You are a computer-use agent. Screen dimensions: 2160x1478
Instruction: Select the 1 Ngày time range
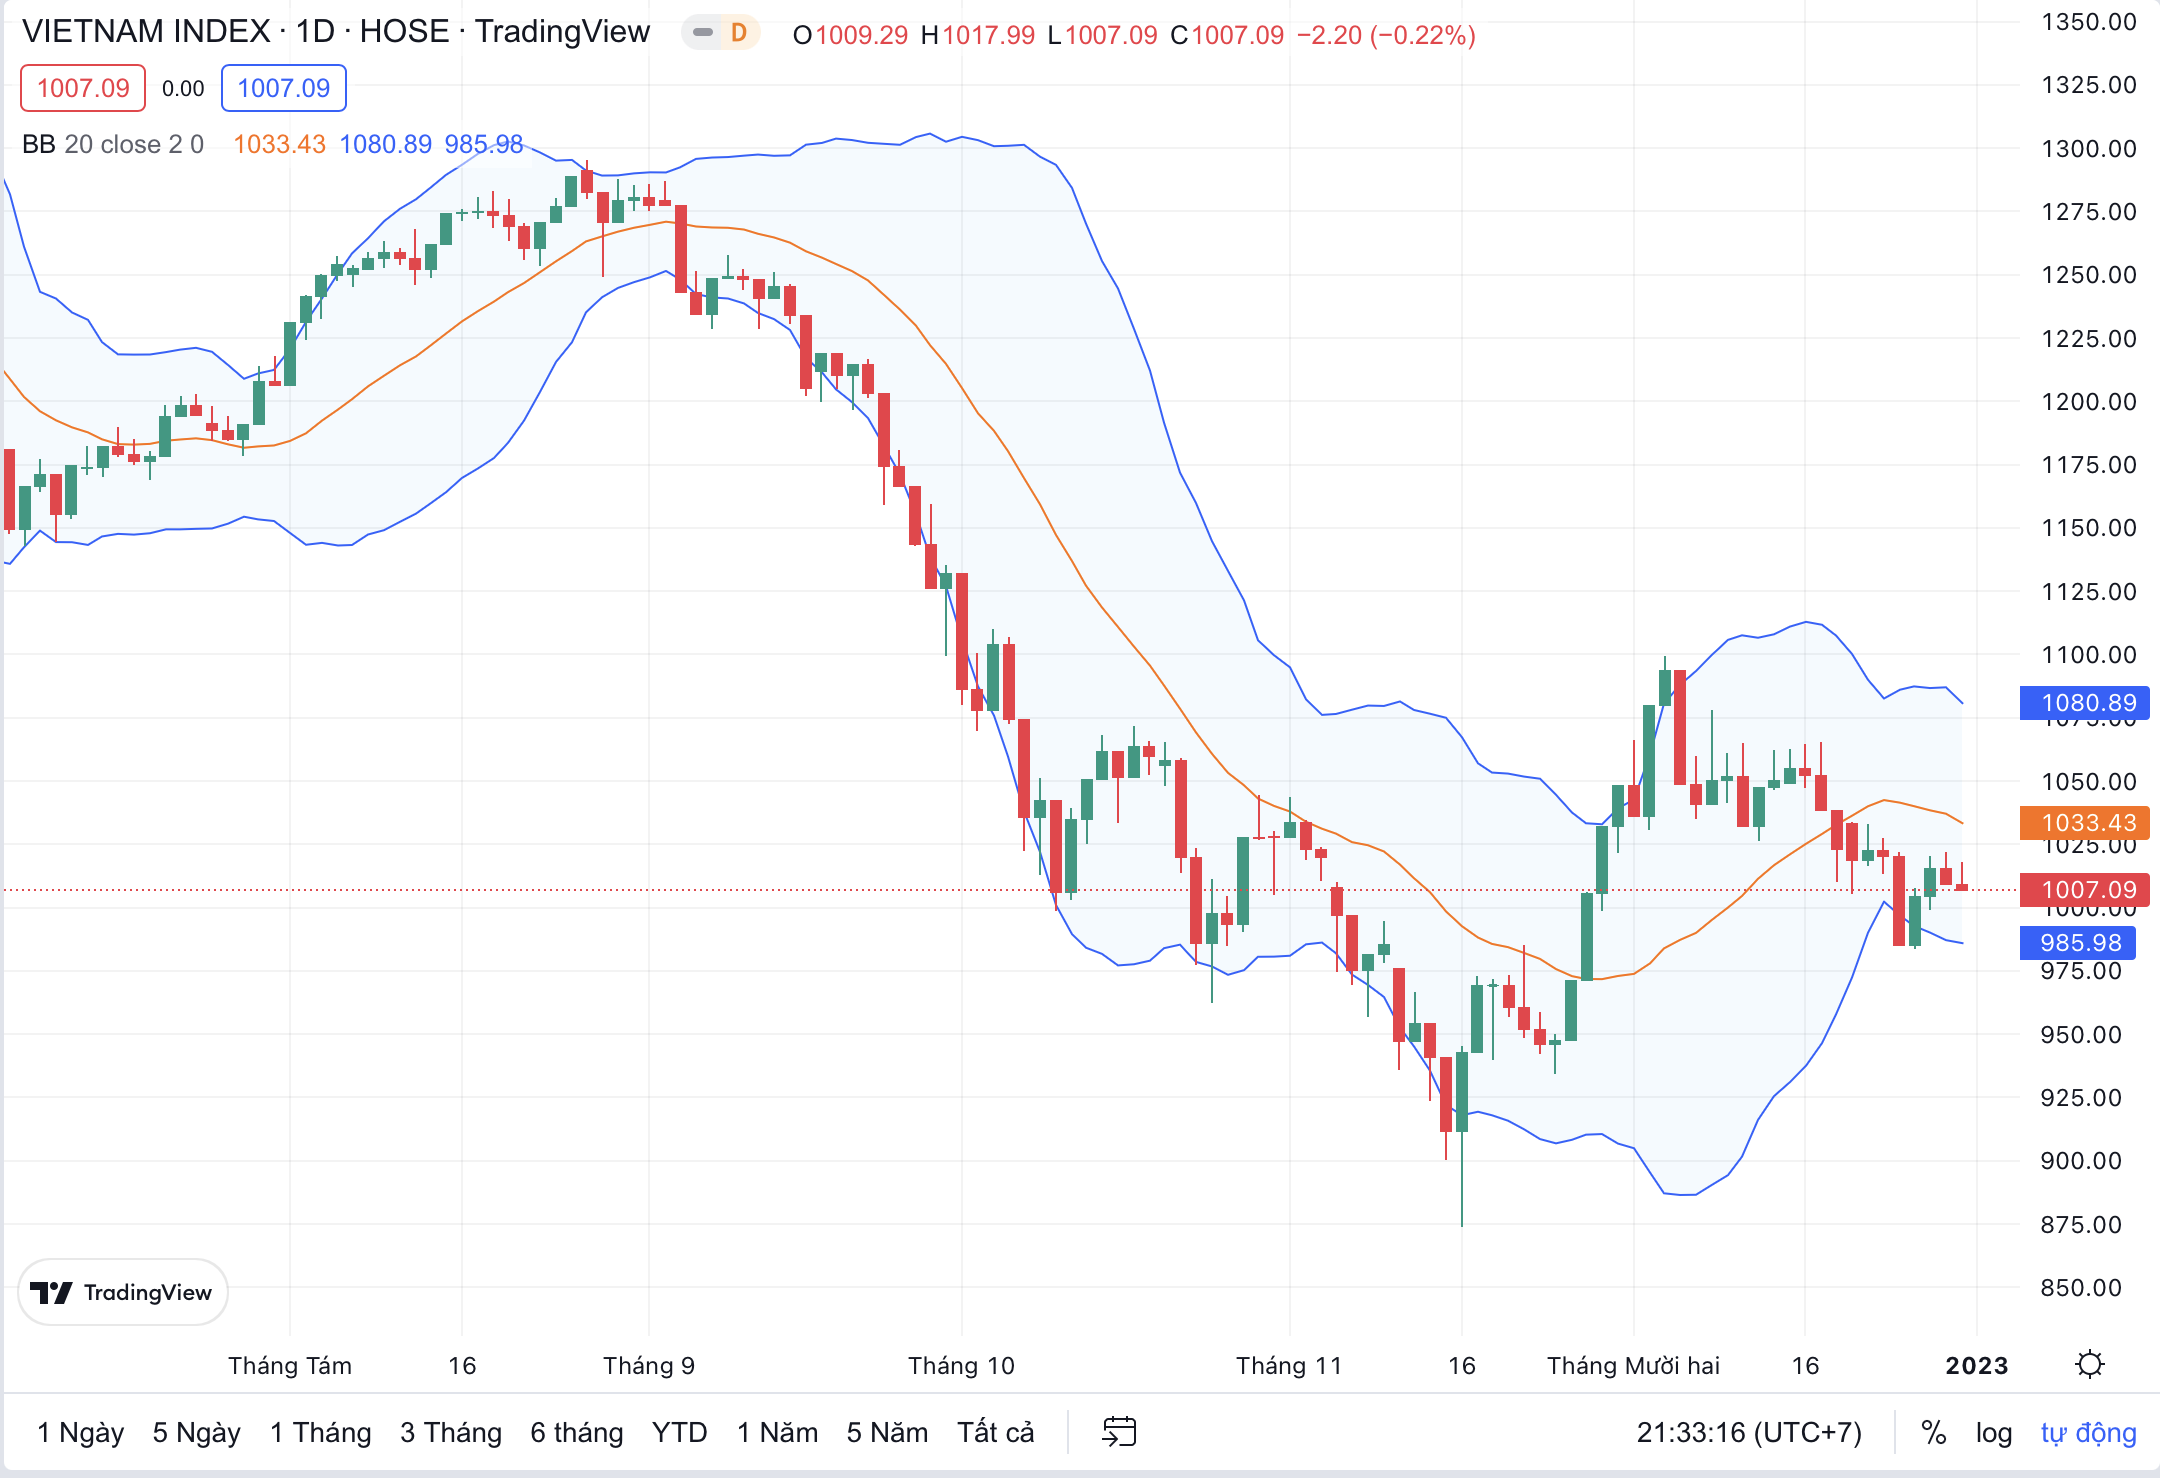[x=80, y=1433]
